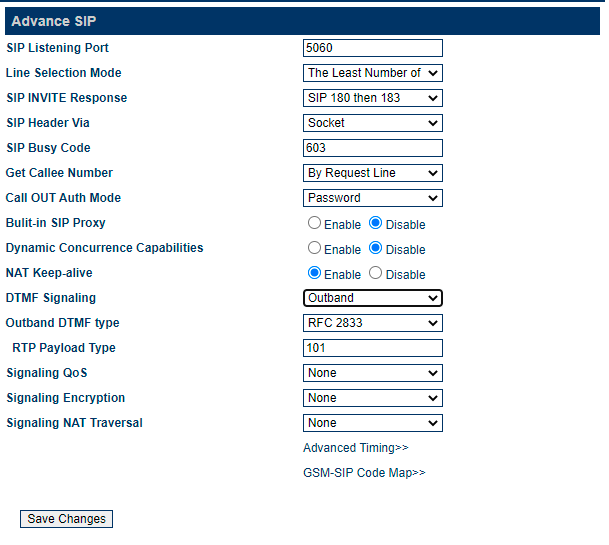Screen dimensions: 609x545
Task: Enable the Bulit-in SIP Proxy option
Action: tap(314, 223)
